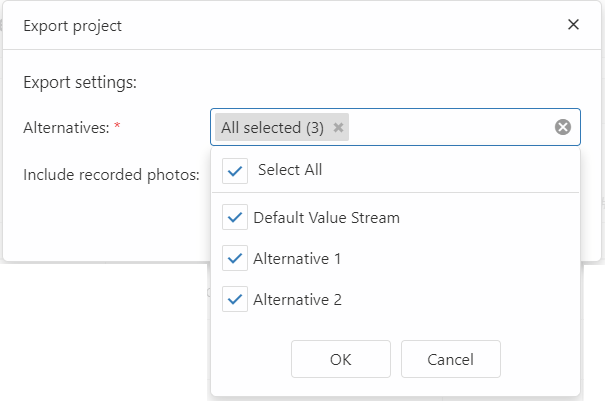Click the "Select All" option text
The height and width of the screenshot is (401, 605).
point(290,170)
